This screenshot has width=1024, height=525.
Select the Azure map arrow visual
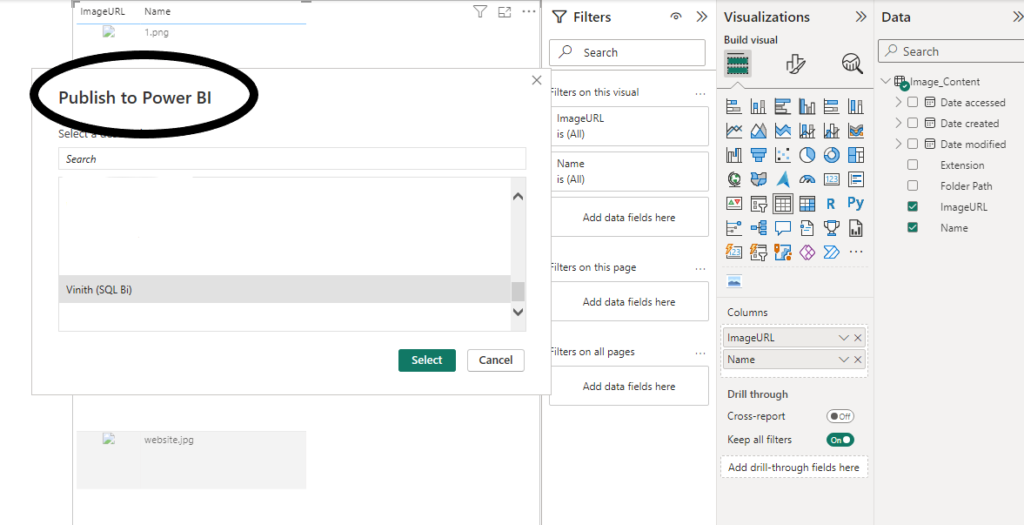tap(782, 179)
